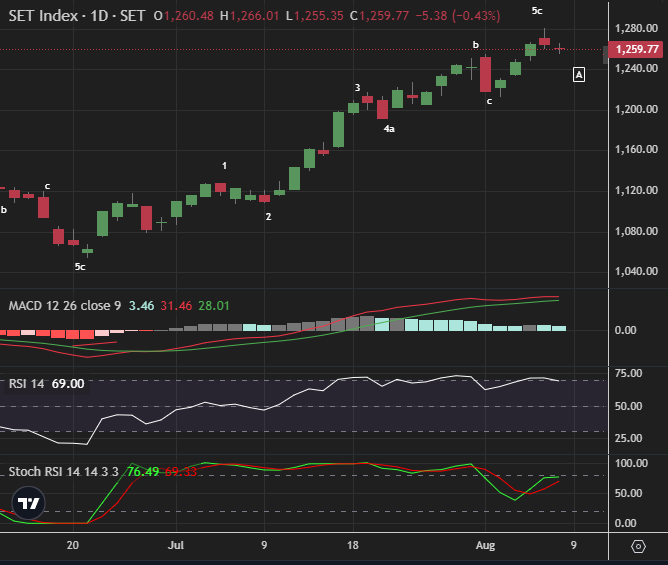The width and height of the screenshot is (668, 565).
Task: Click the high price H1,266.01 value
Action: click(249, 16)
